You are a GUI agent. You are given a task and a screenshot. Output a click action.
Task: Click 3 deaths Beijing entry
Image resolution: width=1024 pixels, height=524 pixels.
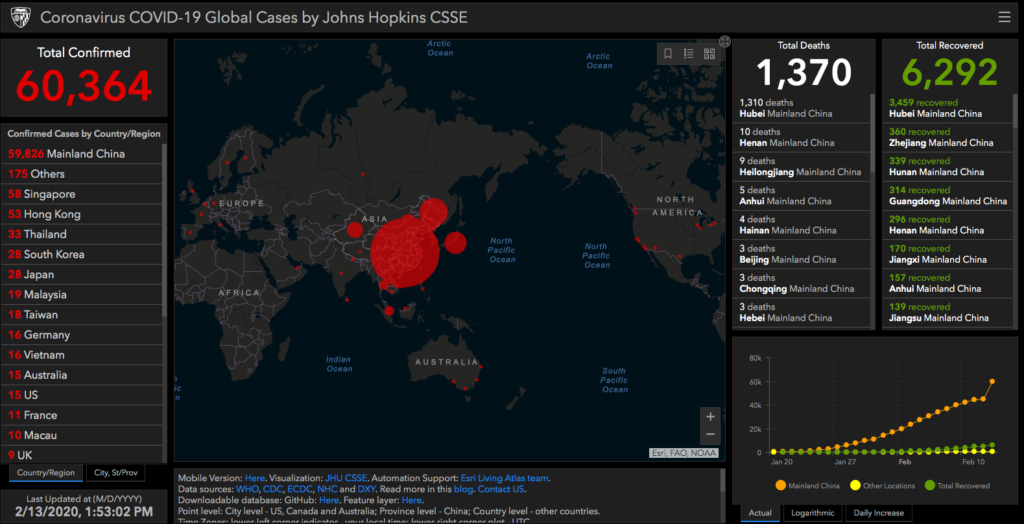[802, 254]
